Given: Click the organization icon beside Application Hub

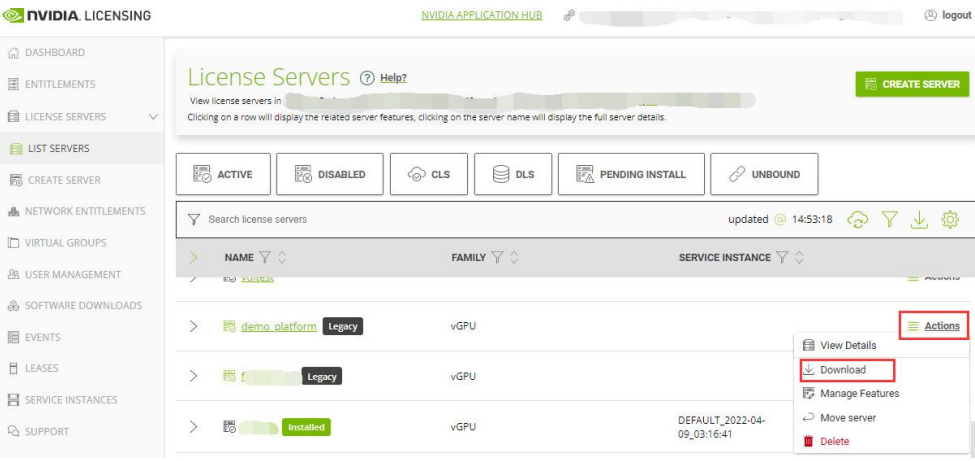Looking at the screenshot, I should point(568,16).
